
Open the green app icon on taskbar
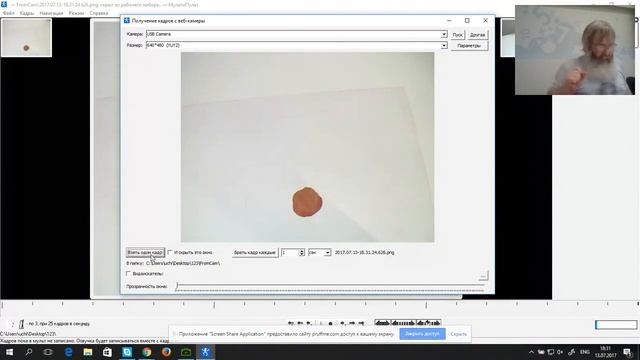tap(186, 352)
